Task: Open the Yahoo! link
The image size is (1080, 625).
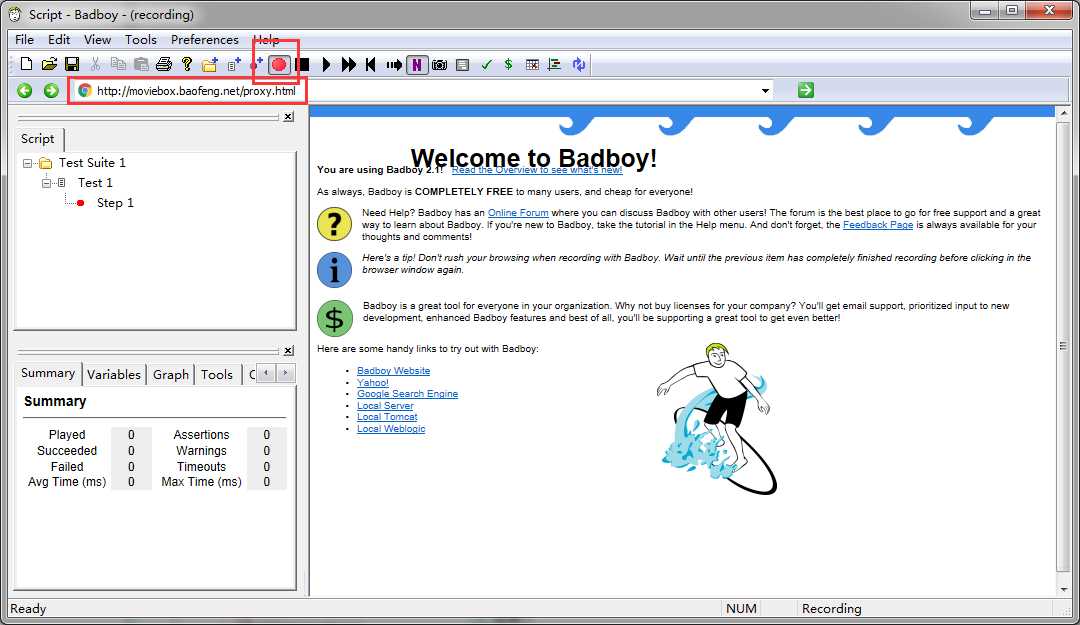Action: (x=373, y=382)
